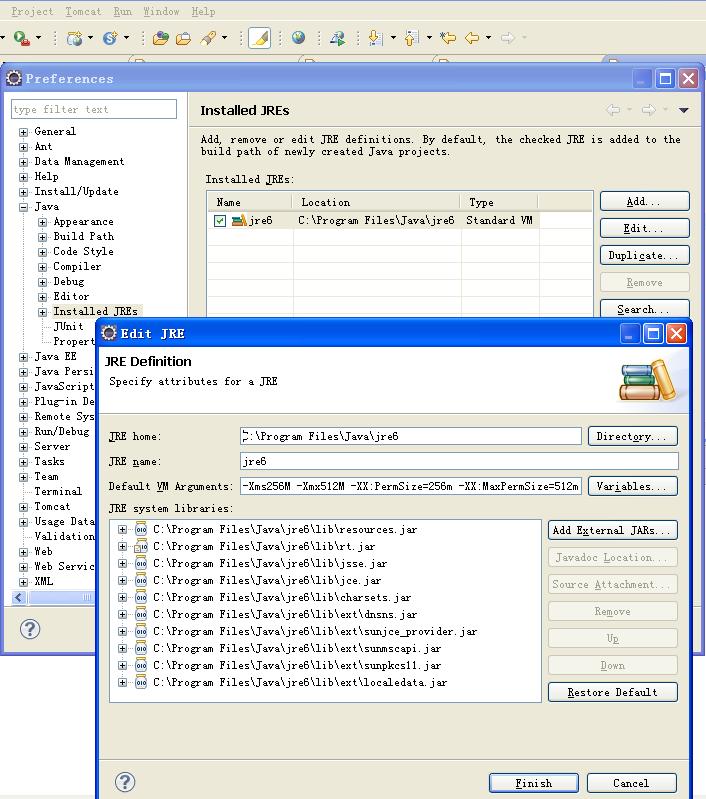Open the Back history dropdown arrow
The width and height of the screenshot is (706, 799).
(x=488, y=38)
